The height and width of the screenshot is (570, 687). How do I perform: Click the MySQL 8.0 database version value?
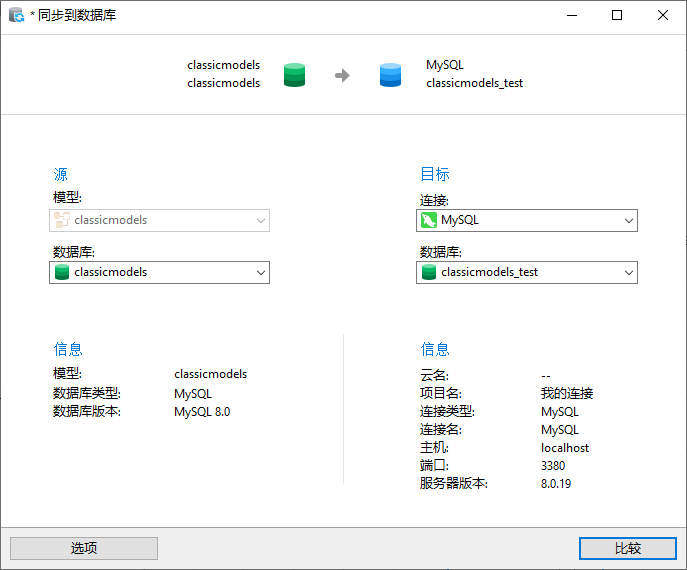click(x=202, y=412)
